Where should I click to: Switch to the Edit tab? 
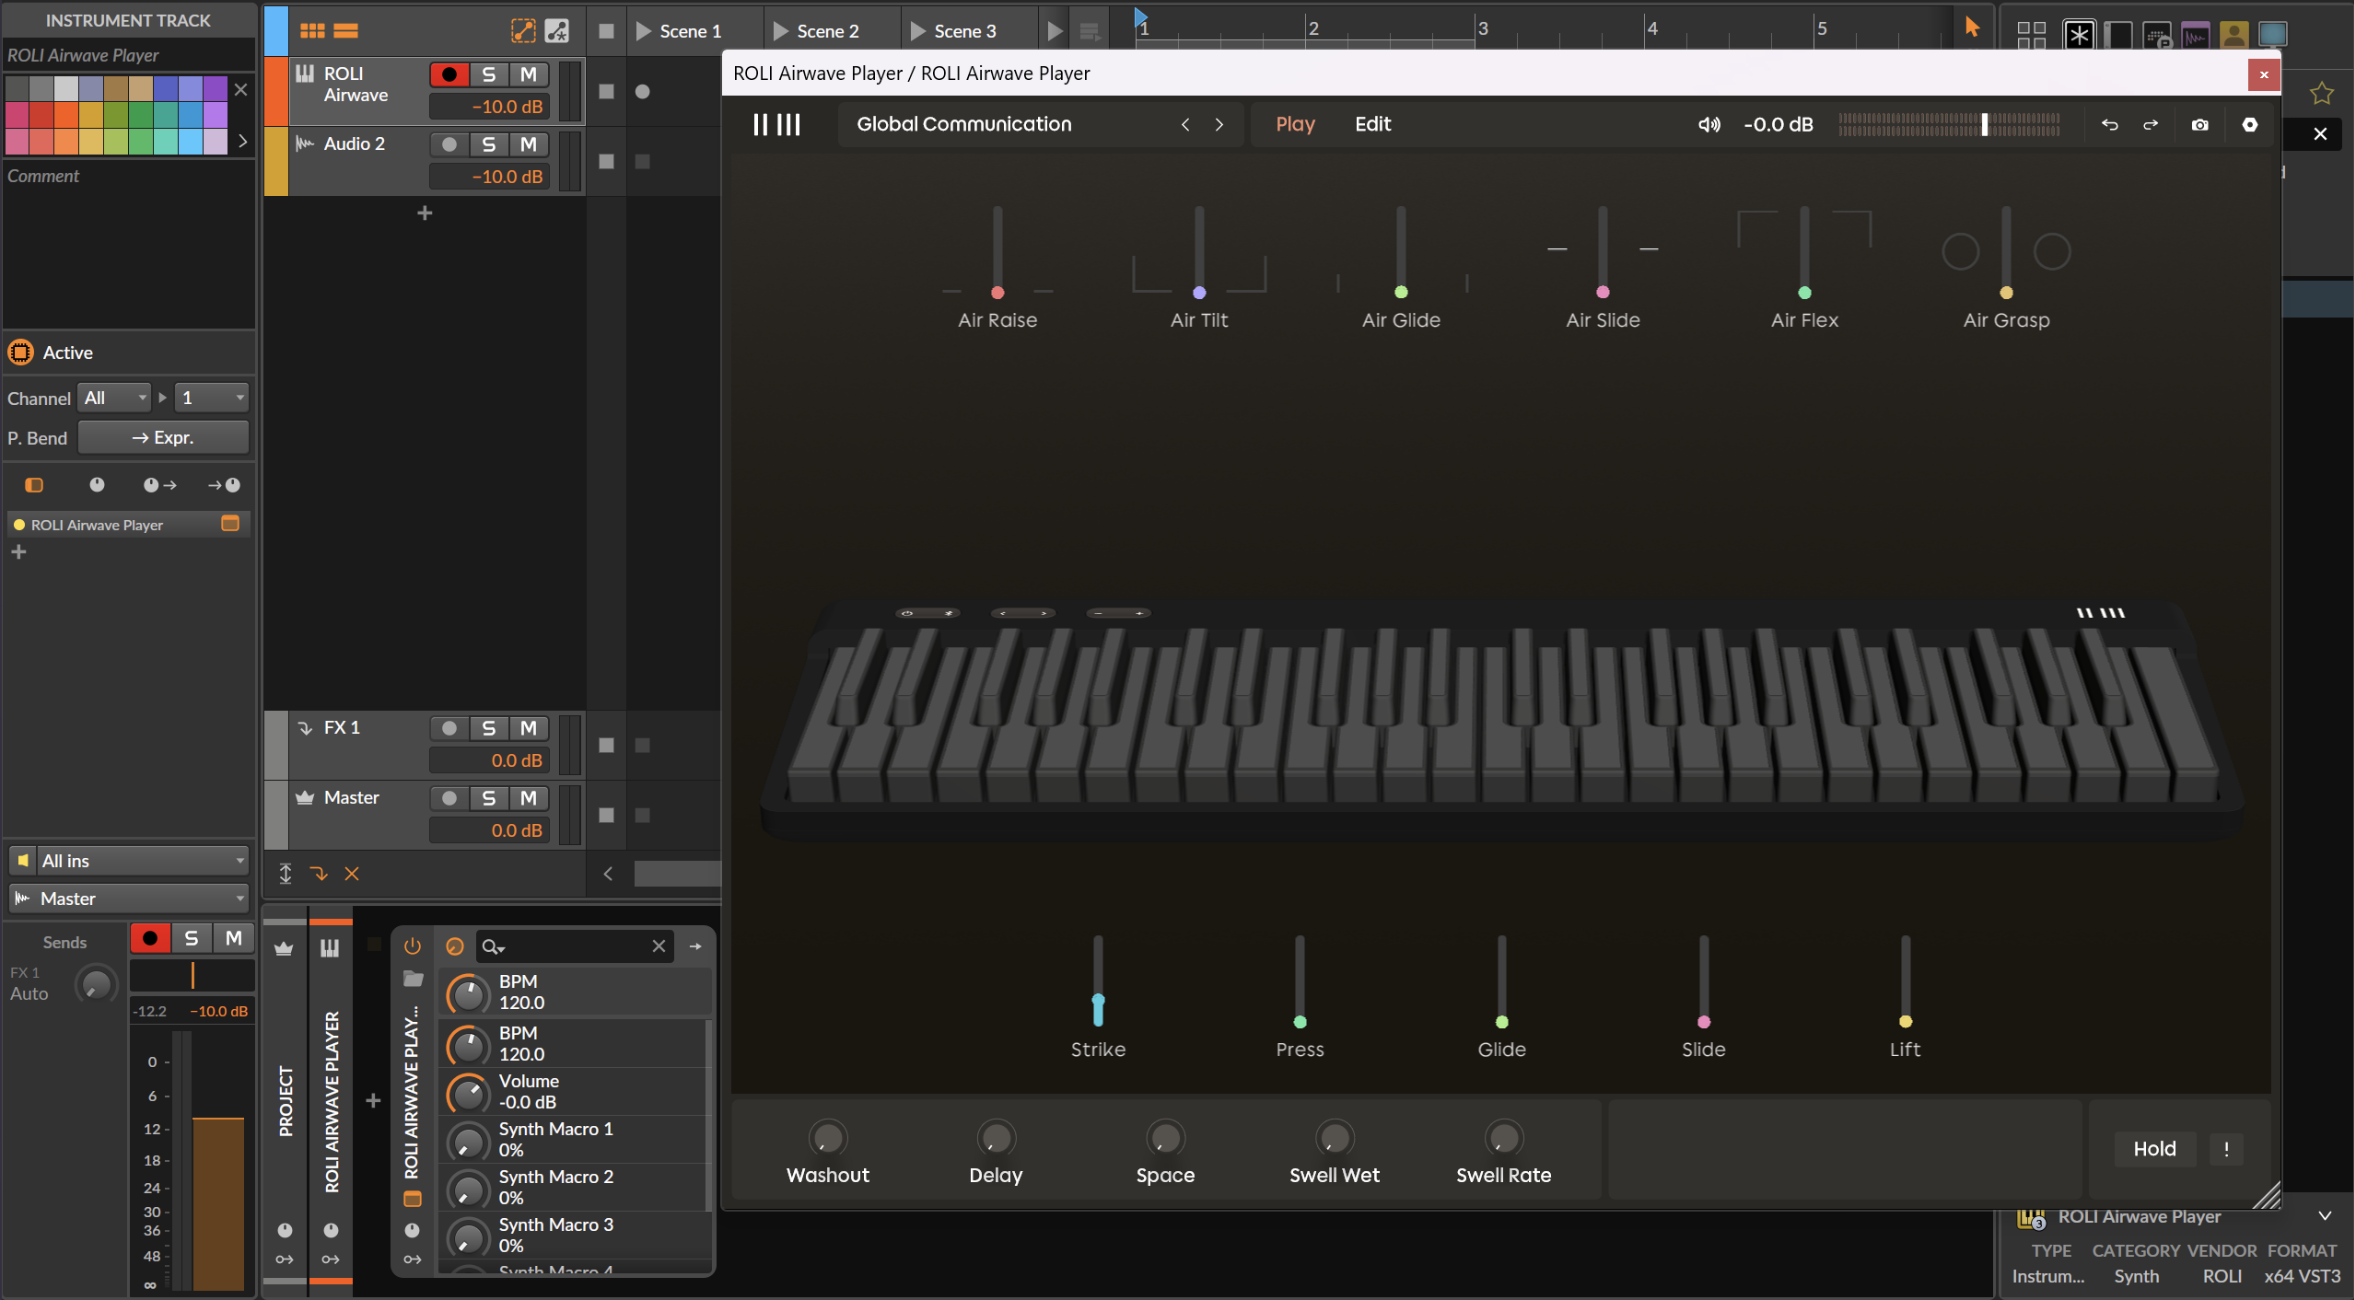pyautogui.click(x=1372, y=124)
